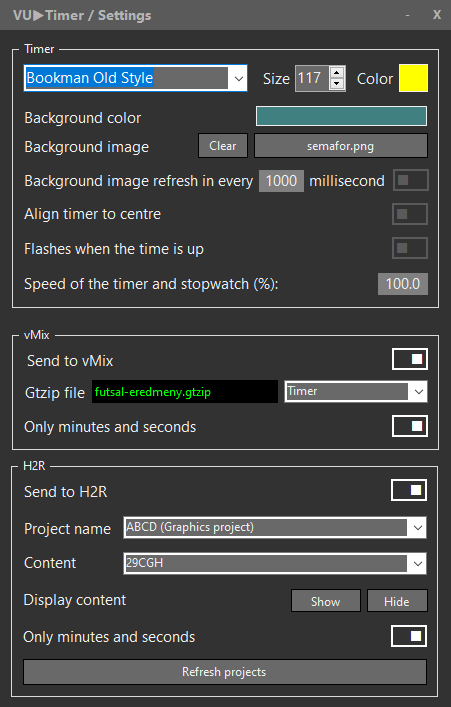The image size is (451, 707).
Task: Disable the Send to vMix switch
Action: click(410, 359)
